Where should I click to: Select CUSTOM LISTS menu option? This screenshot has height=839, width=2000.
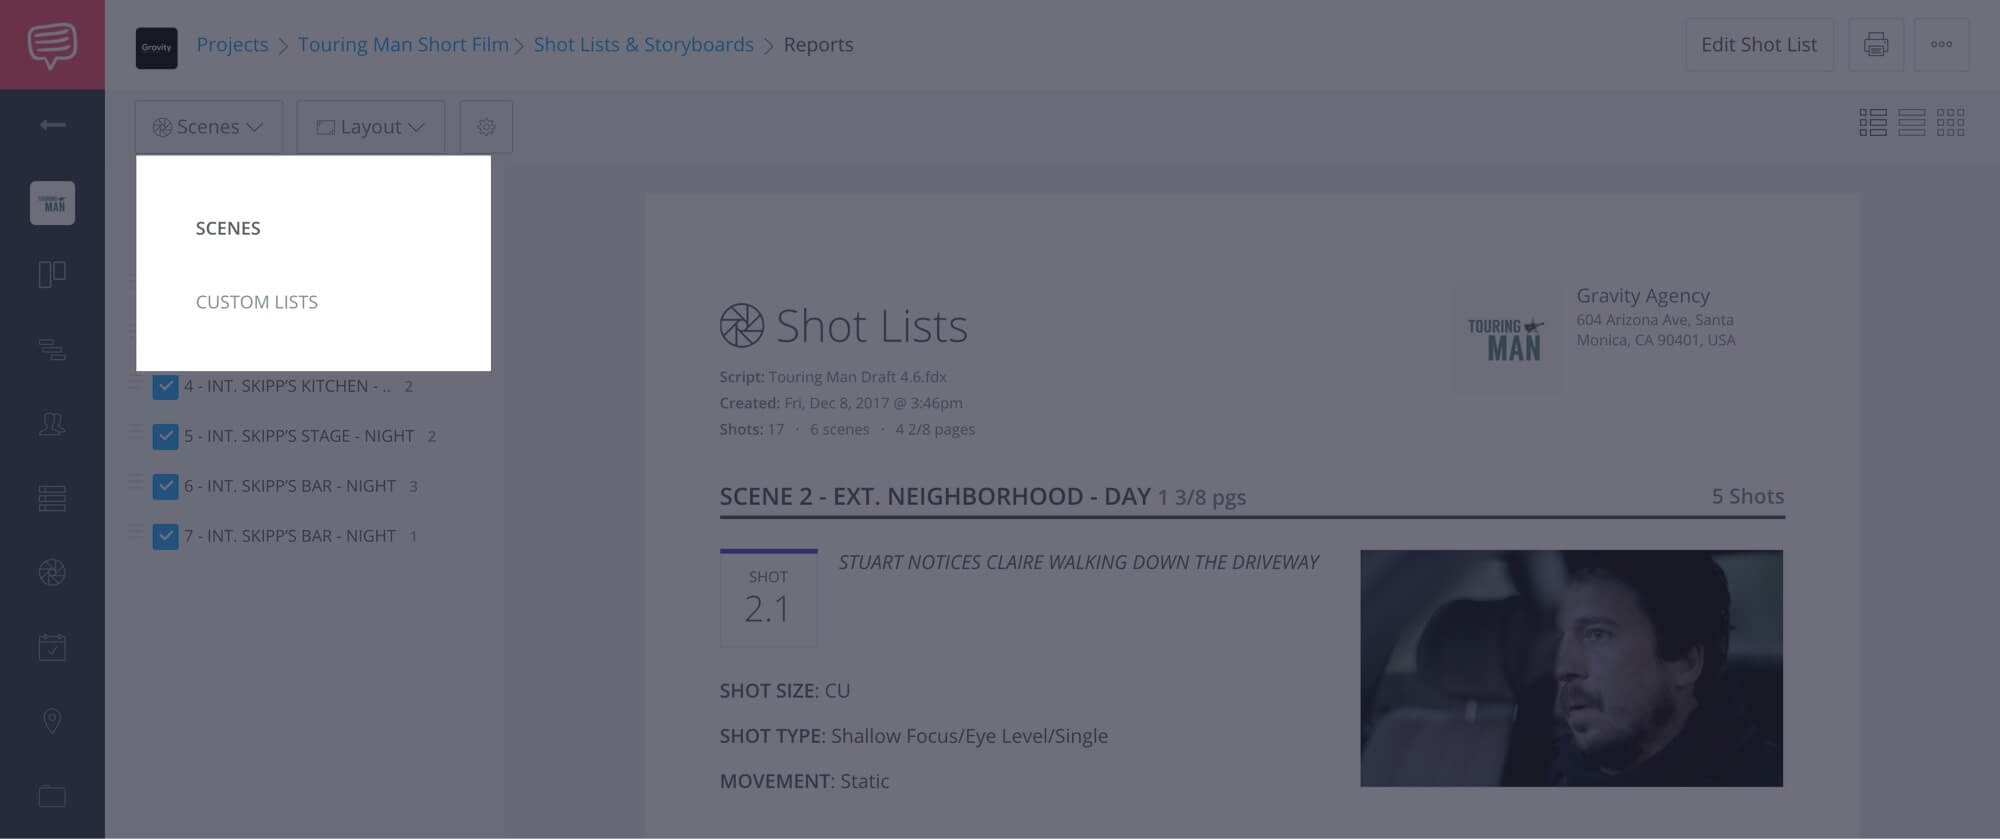click(257, 302)
